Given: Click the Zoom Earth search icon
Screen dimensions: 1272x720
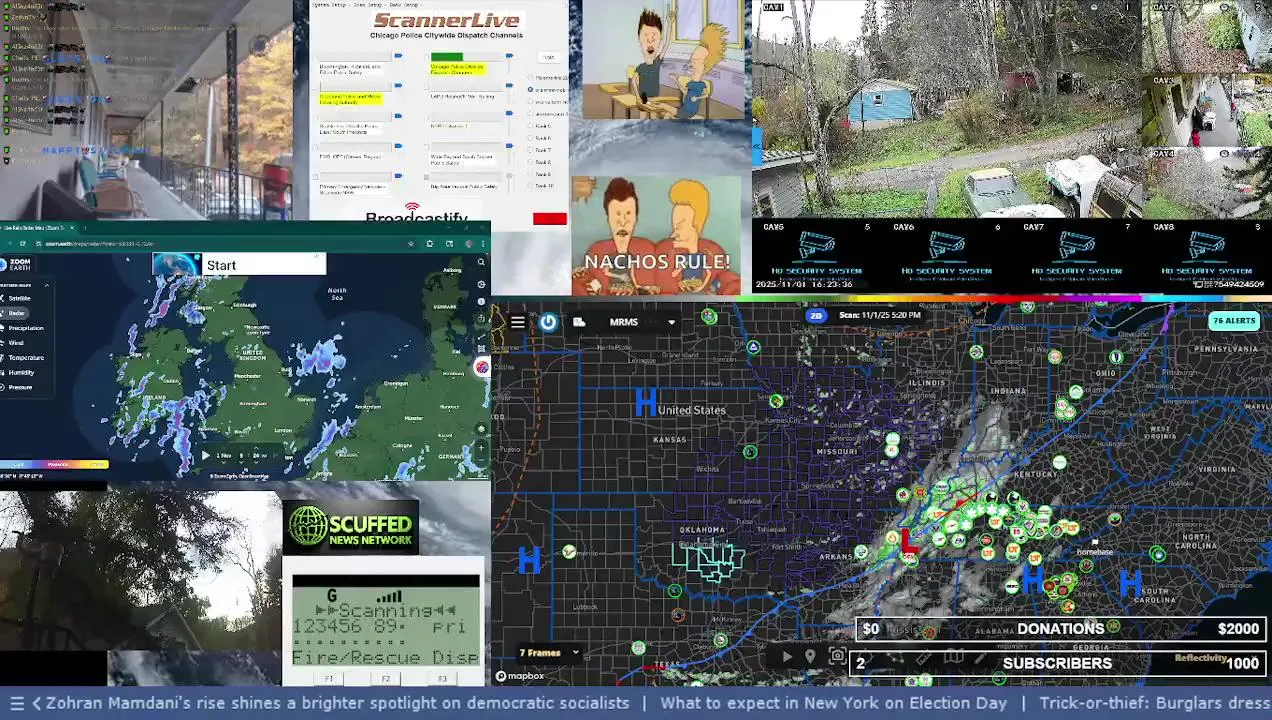Looking at the screenshot, I should 481,262.
